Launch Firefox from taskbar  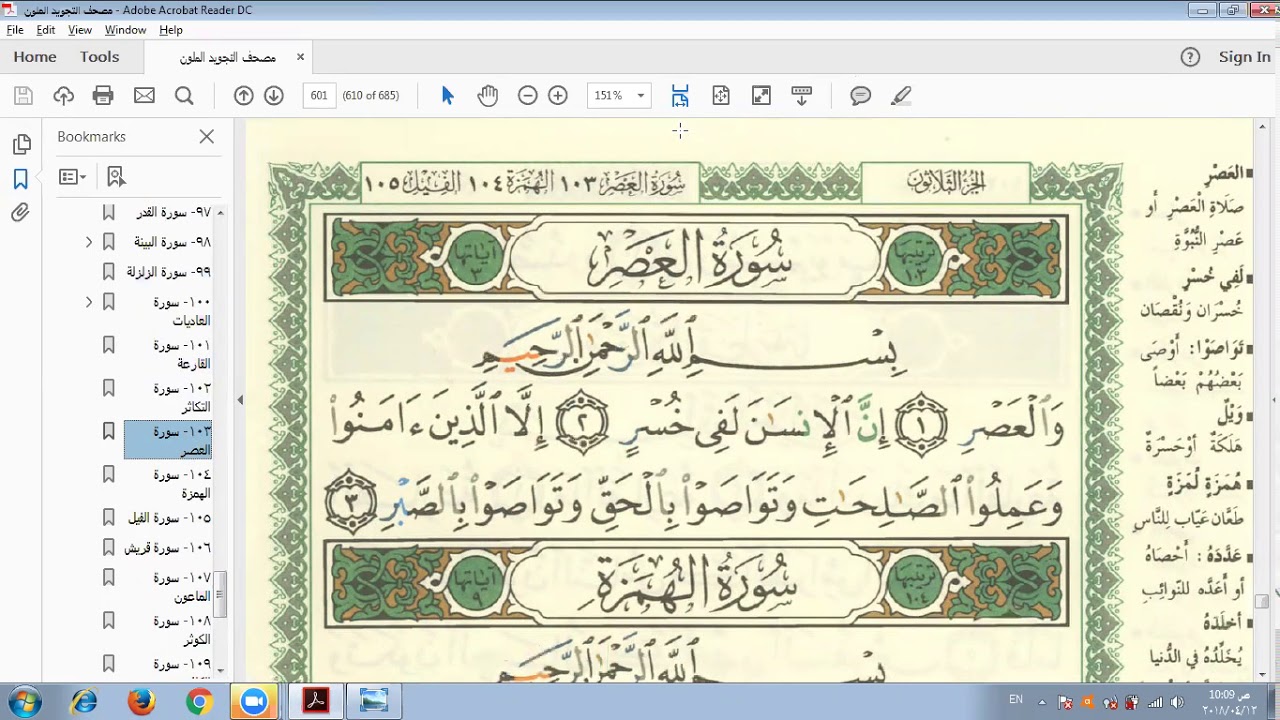(x=141, y=702)
